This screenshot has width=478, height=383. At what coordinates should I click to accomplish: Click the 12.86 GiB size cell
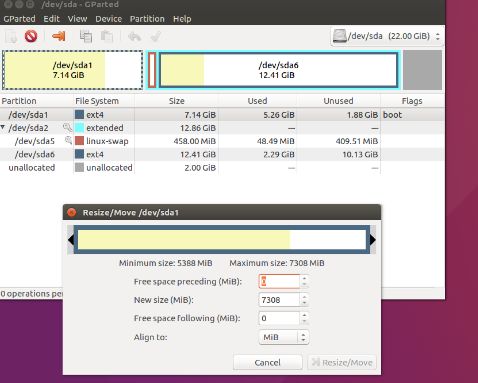(198, 128)
